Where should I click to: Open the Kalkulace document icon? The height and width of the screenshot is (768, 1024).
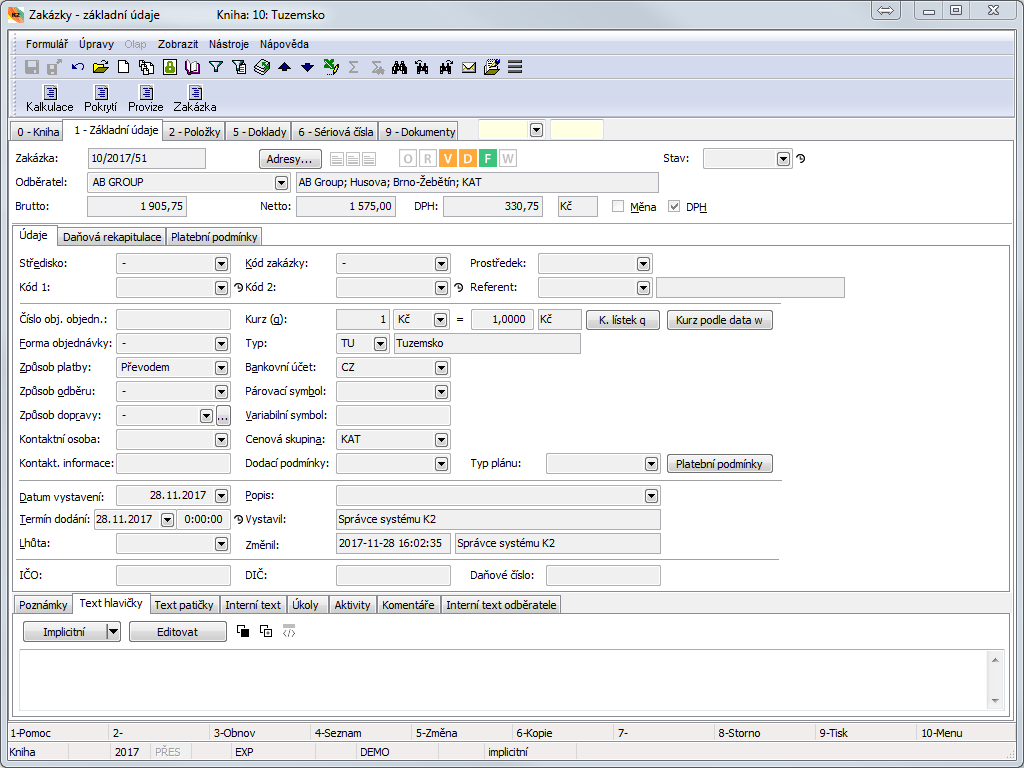click(x=49, y=93)
